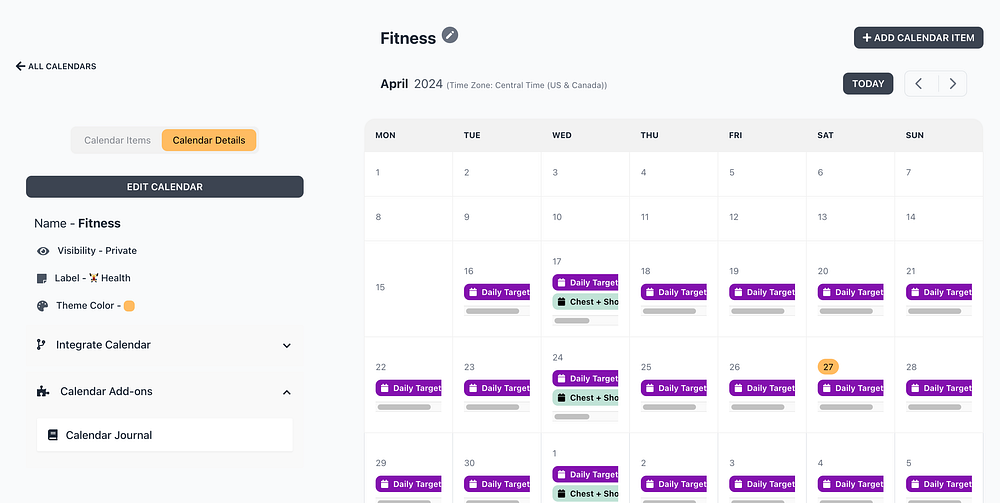Click the label icon beside Health
Viewport: 1000px width, 503px height.
coord(42,278)
